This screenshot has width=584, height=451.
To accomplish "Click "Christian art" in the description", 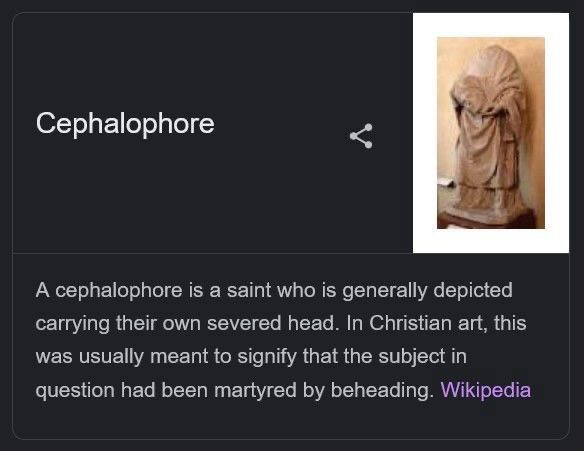I will (428, 323).
